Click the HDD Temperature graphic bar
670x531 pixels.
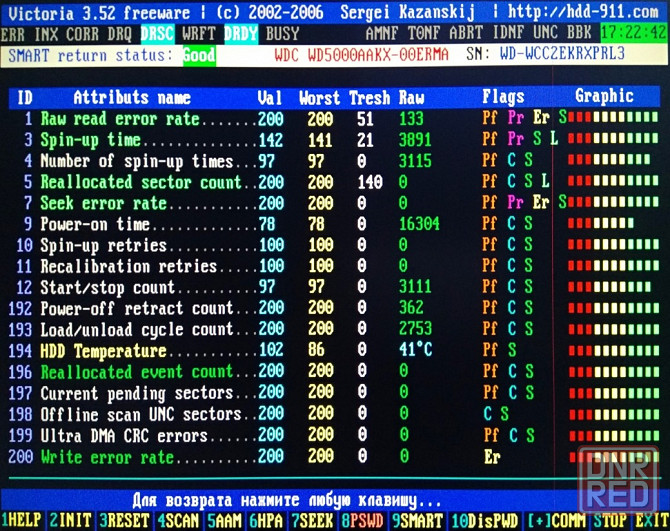(612, 351)
